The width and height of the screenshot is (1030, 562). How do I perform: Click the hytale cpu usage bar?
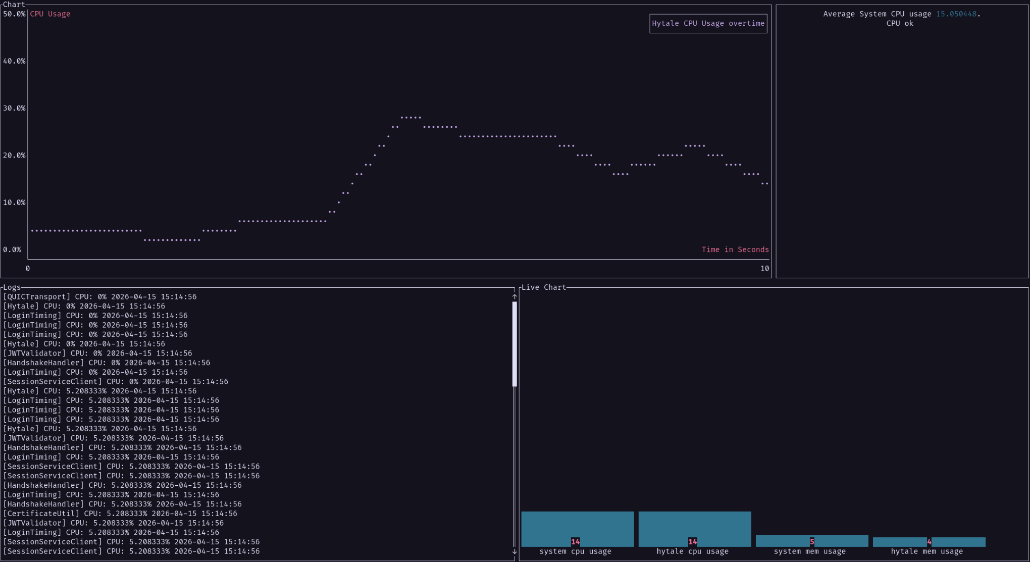coord(694,529)
